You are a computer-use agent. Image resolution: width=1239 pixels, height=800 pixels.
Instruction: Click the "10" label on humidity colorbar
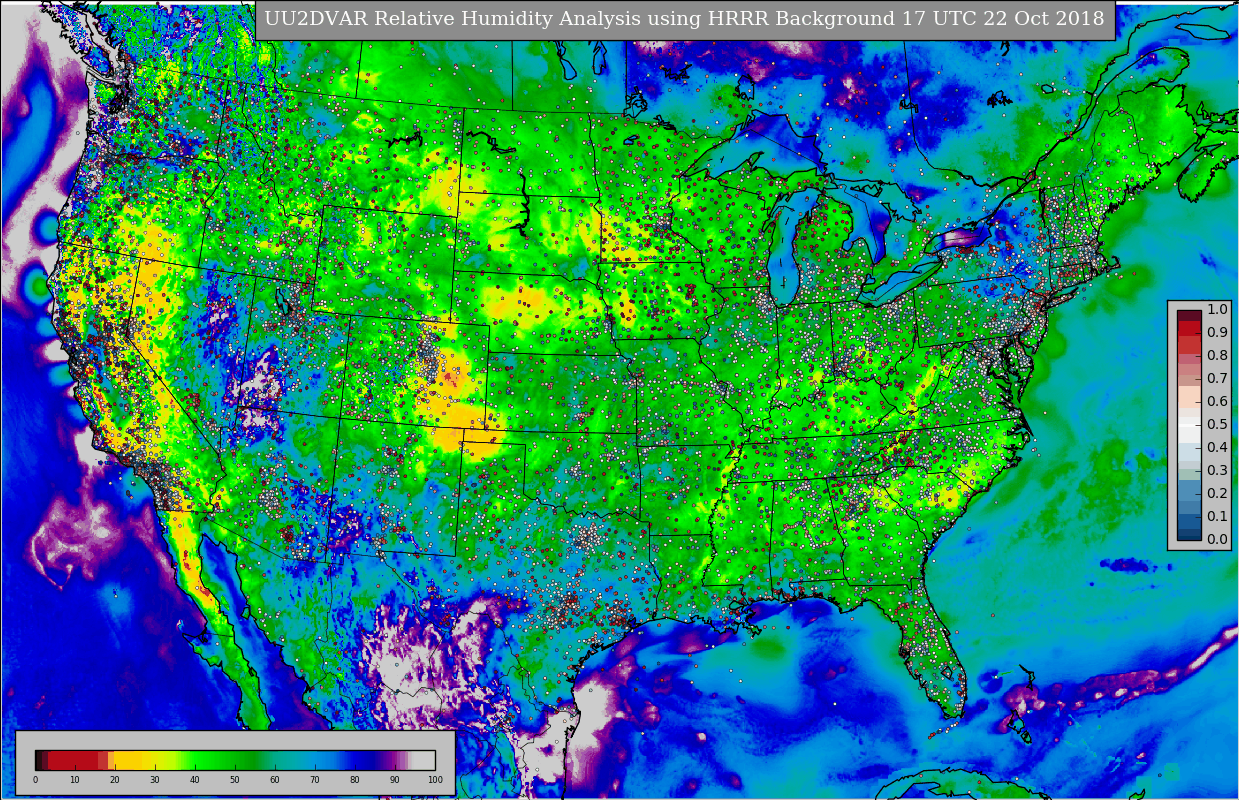(75, 780)
